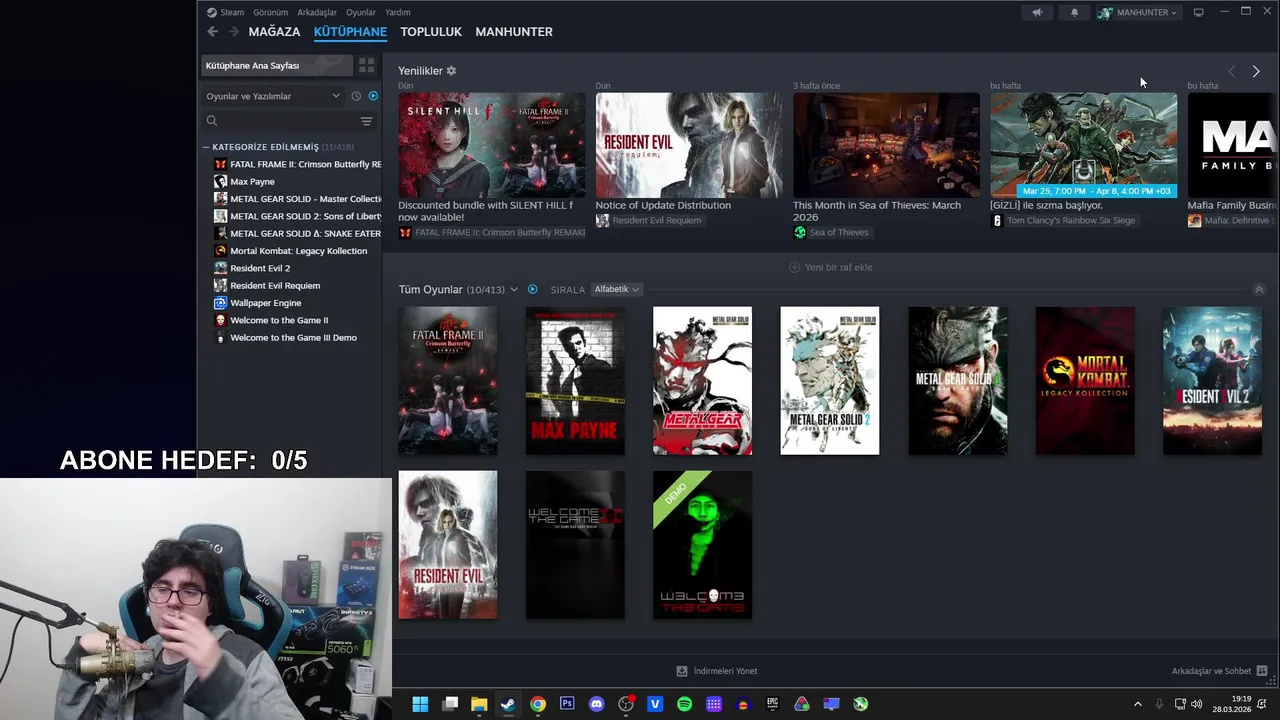Toggle play-ready filter beside Tüm Oyunlar
The image size is (1280, 720).
(x=532, y=289)
